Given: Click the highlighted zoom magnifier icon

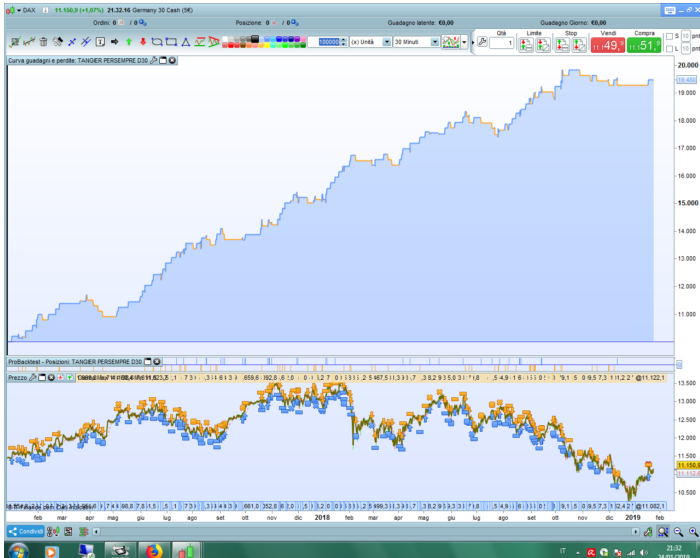Looking at the screenshot, I should click(663, 532).
